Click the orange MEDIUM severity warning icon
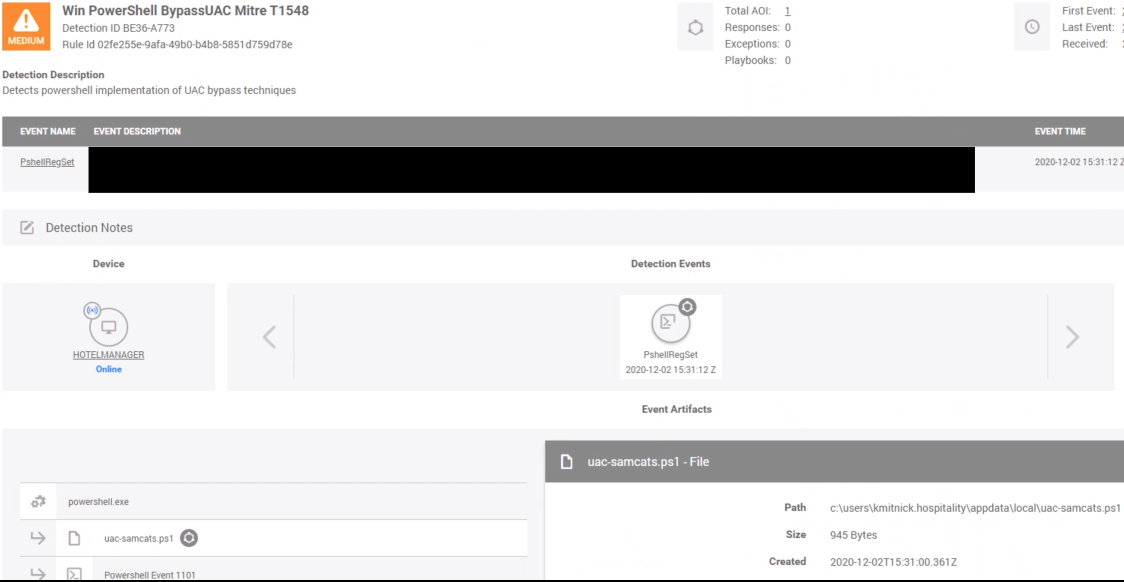The width and height of the screenshot is (1124, 582). click(27, 27)
